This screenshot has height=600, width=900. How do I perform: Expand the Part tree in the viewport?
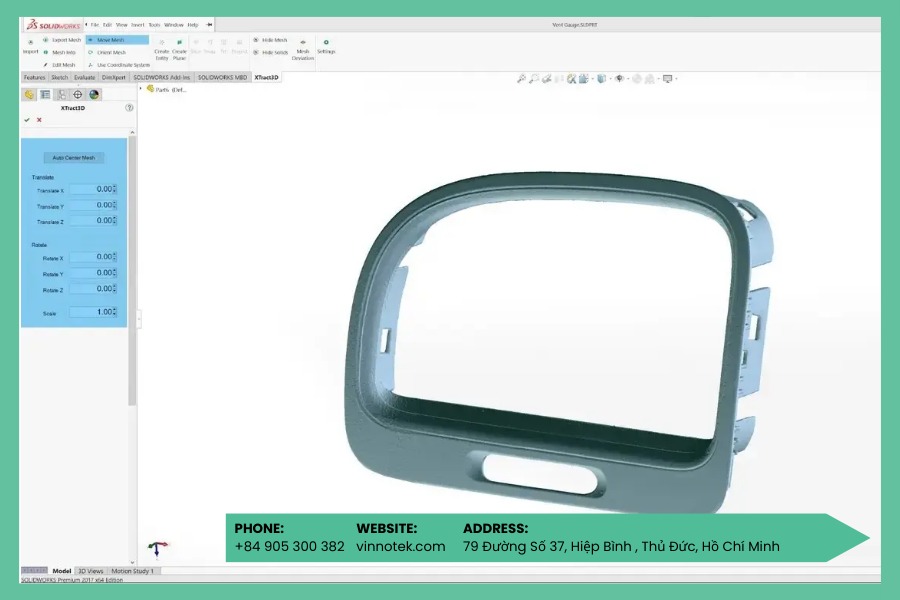[141, 89]
